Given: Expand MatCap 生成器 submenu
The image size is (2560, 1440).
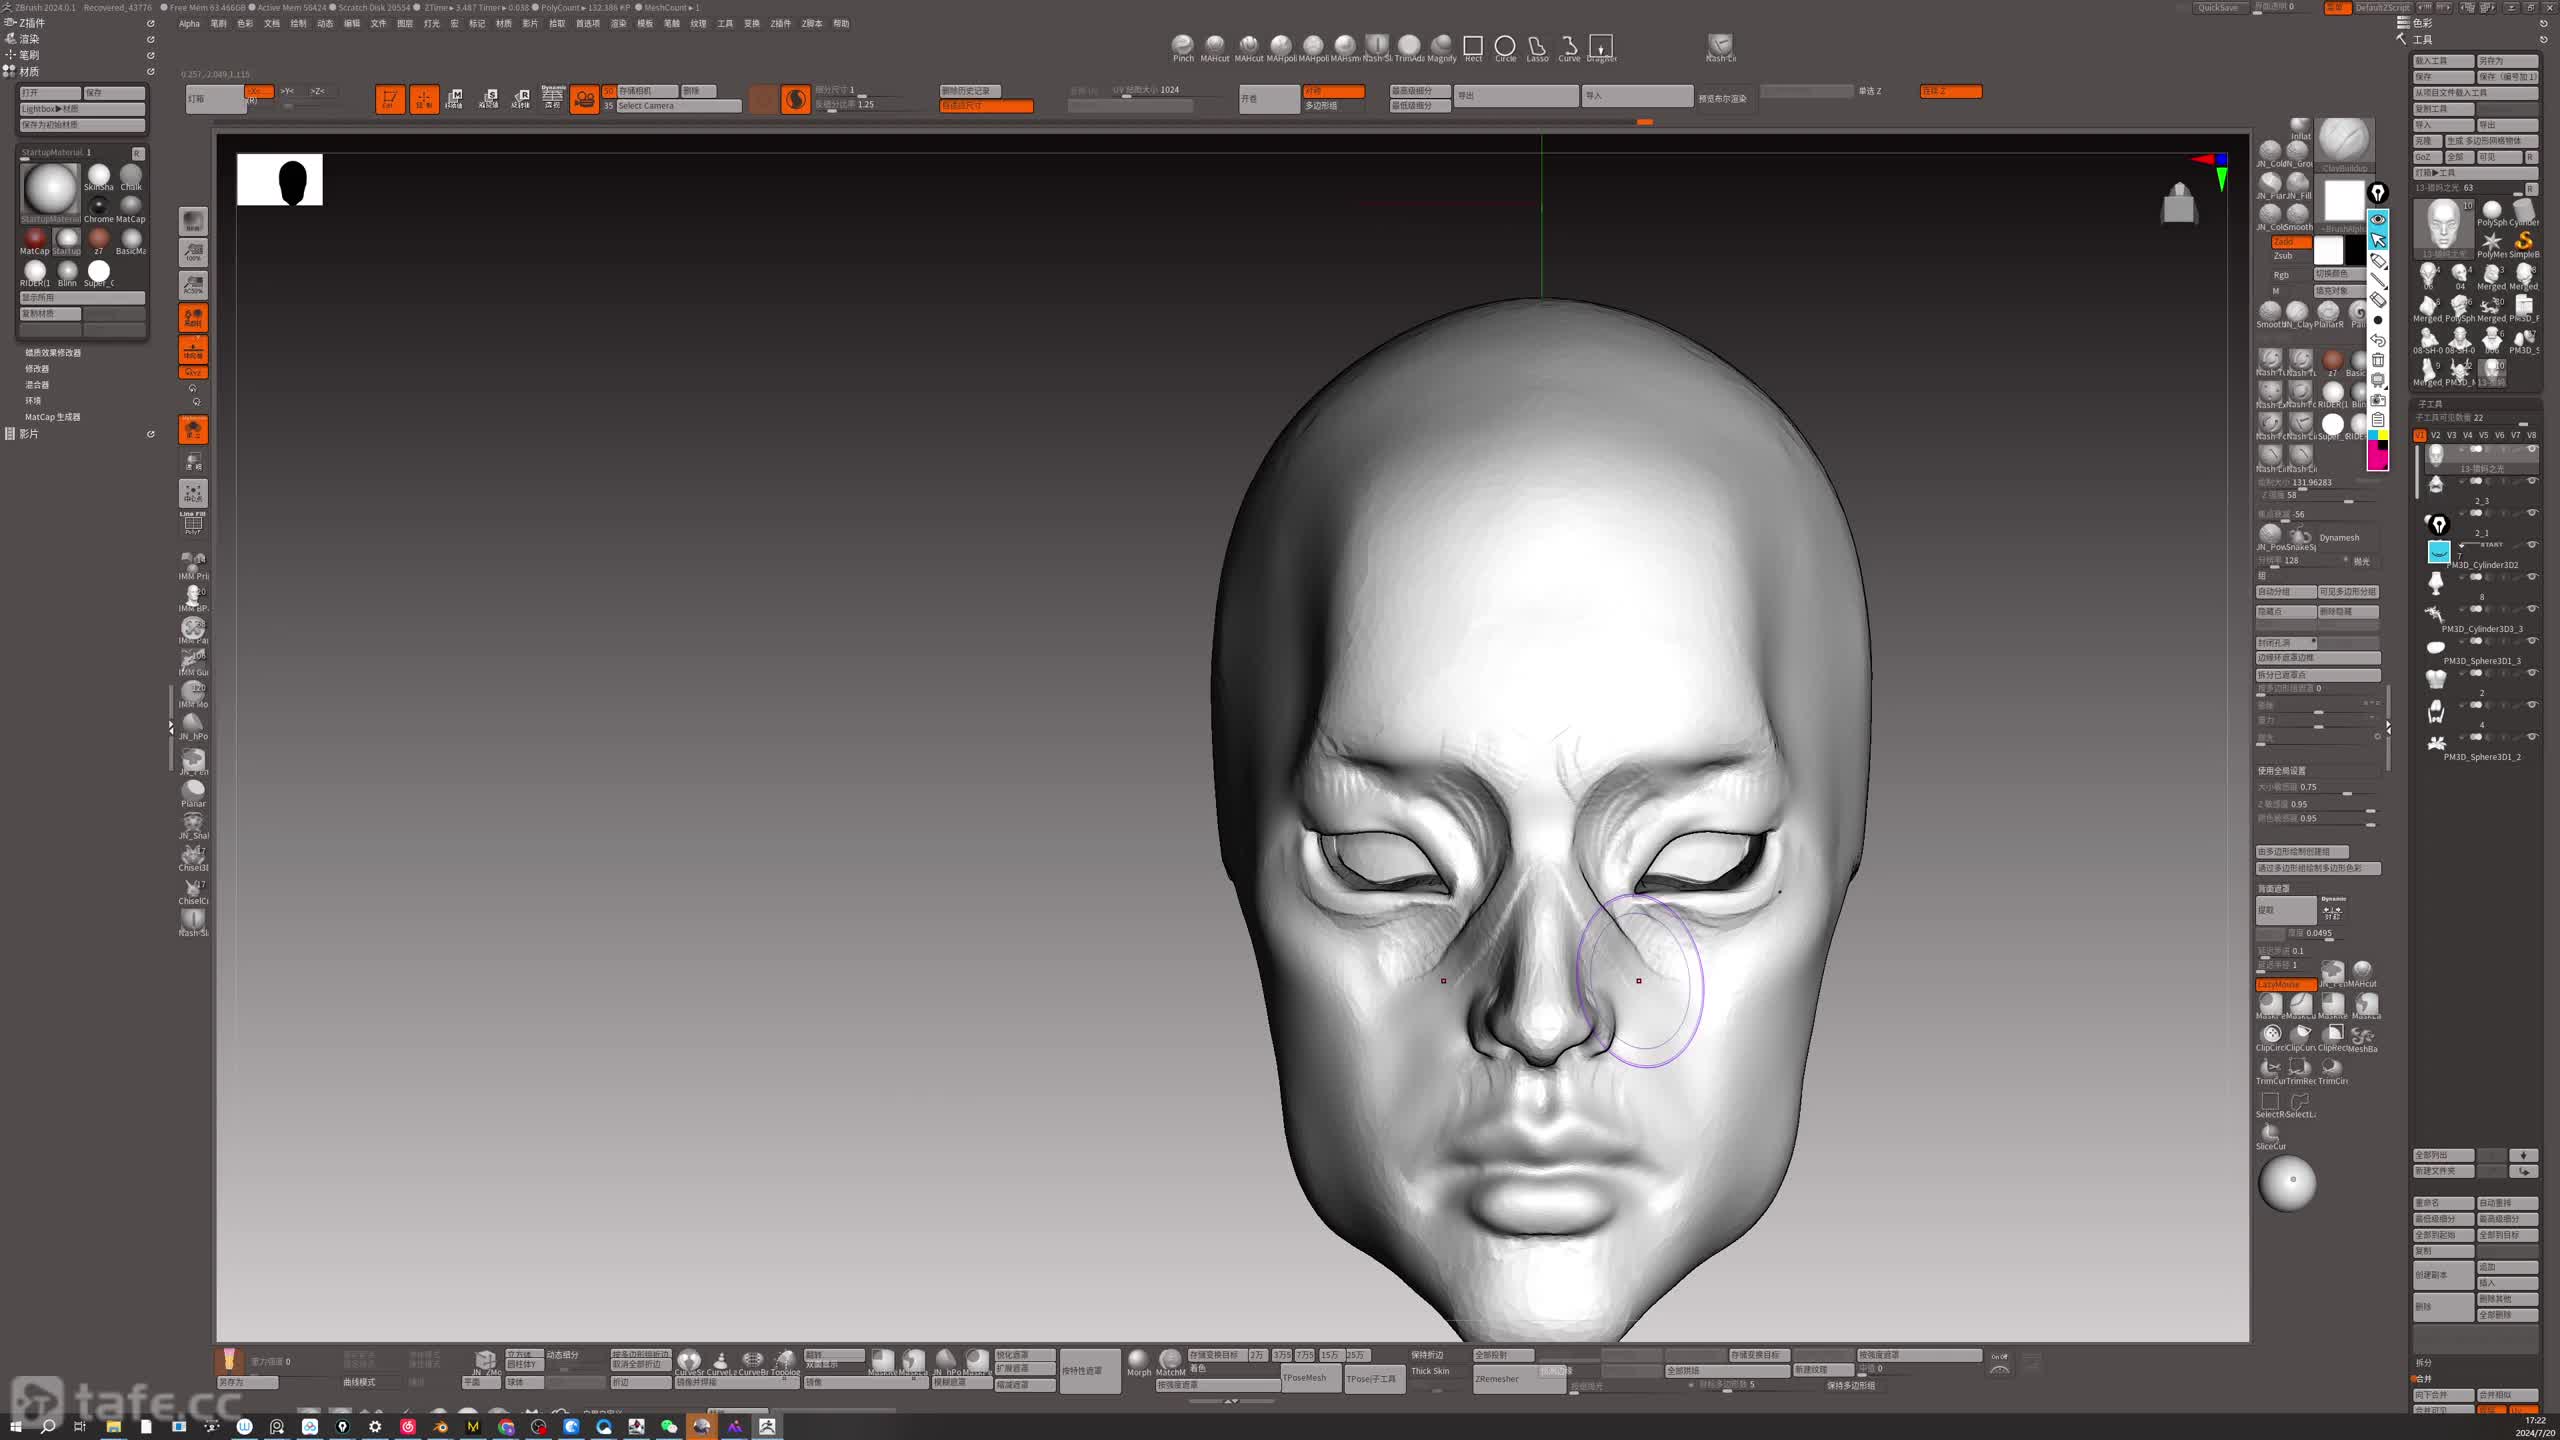Looking at the screenshot, I should click(x=52, y=417).
